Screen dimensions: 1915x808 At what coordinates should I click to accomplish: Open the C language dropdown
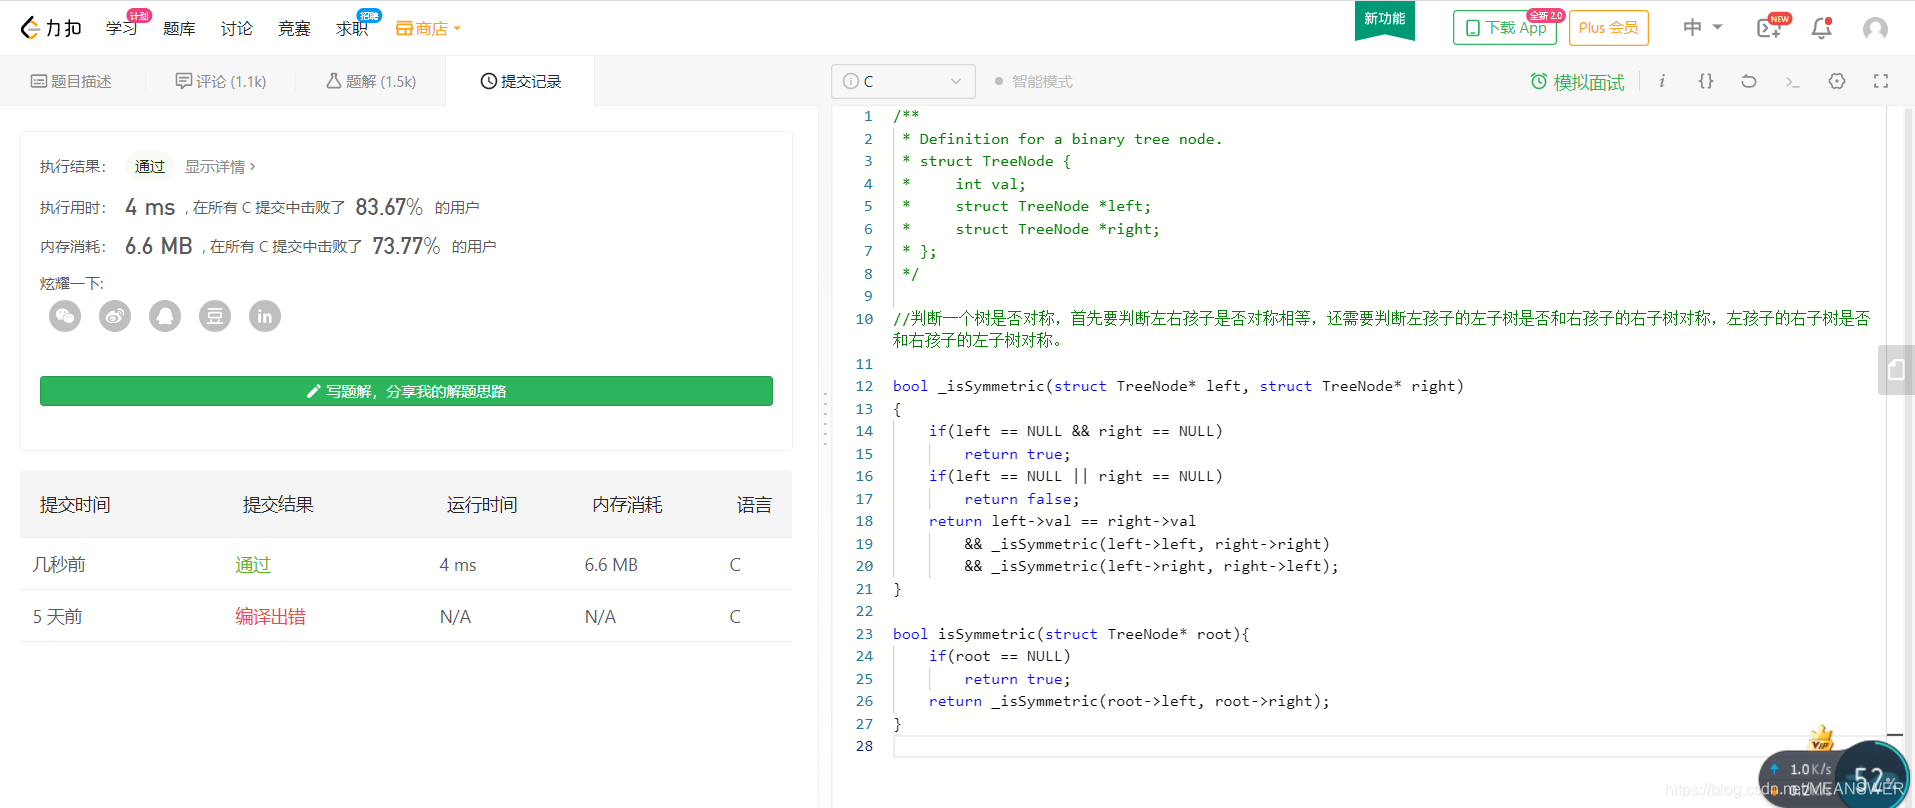pyautogui.click(x=903, y=81)
